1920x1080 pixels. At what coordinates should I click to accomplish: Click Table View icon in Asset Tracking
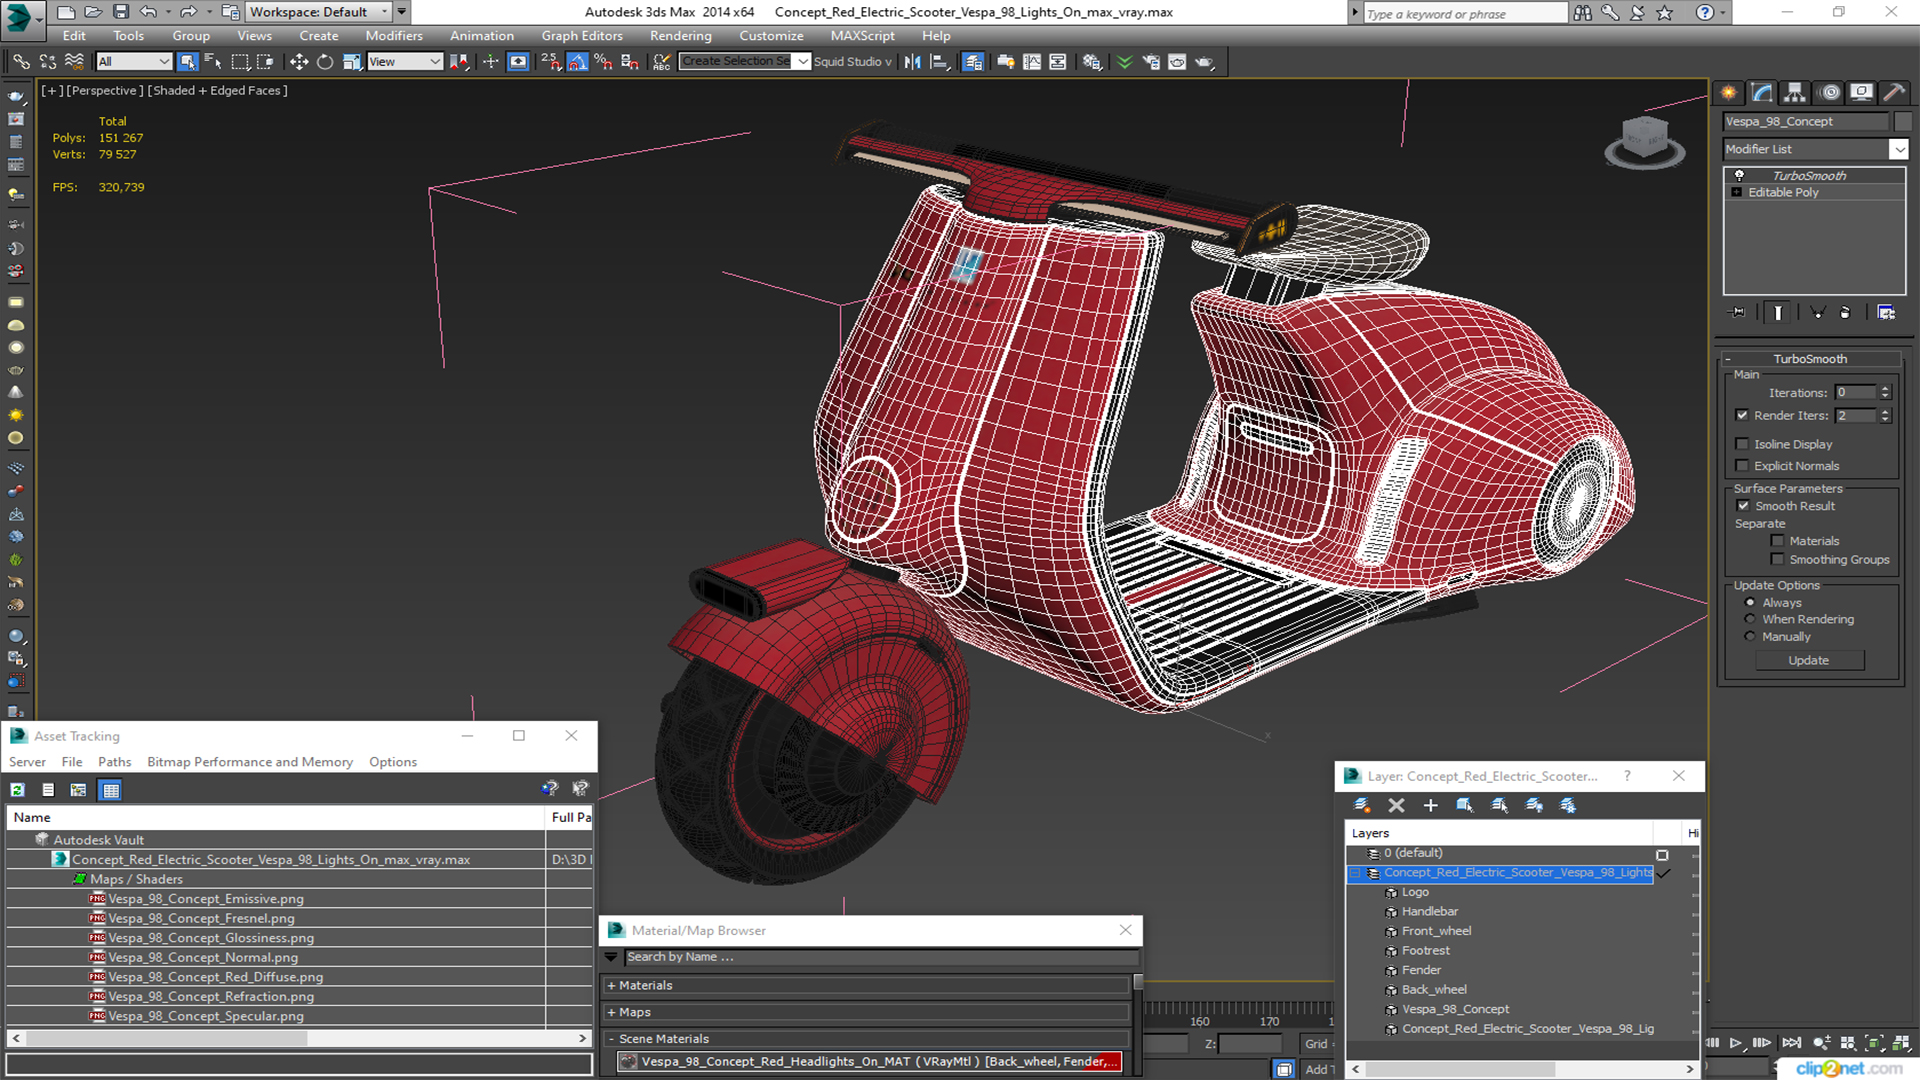[x=111, y=790]
